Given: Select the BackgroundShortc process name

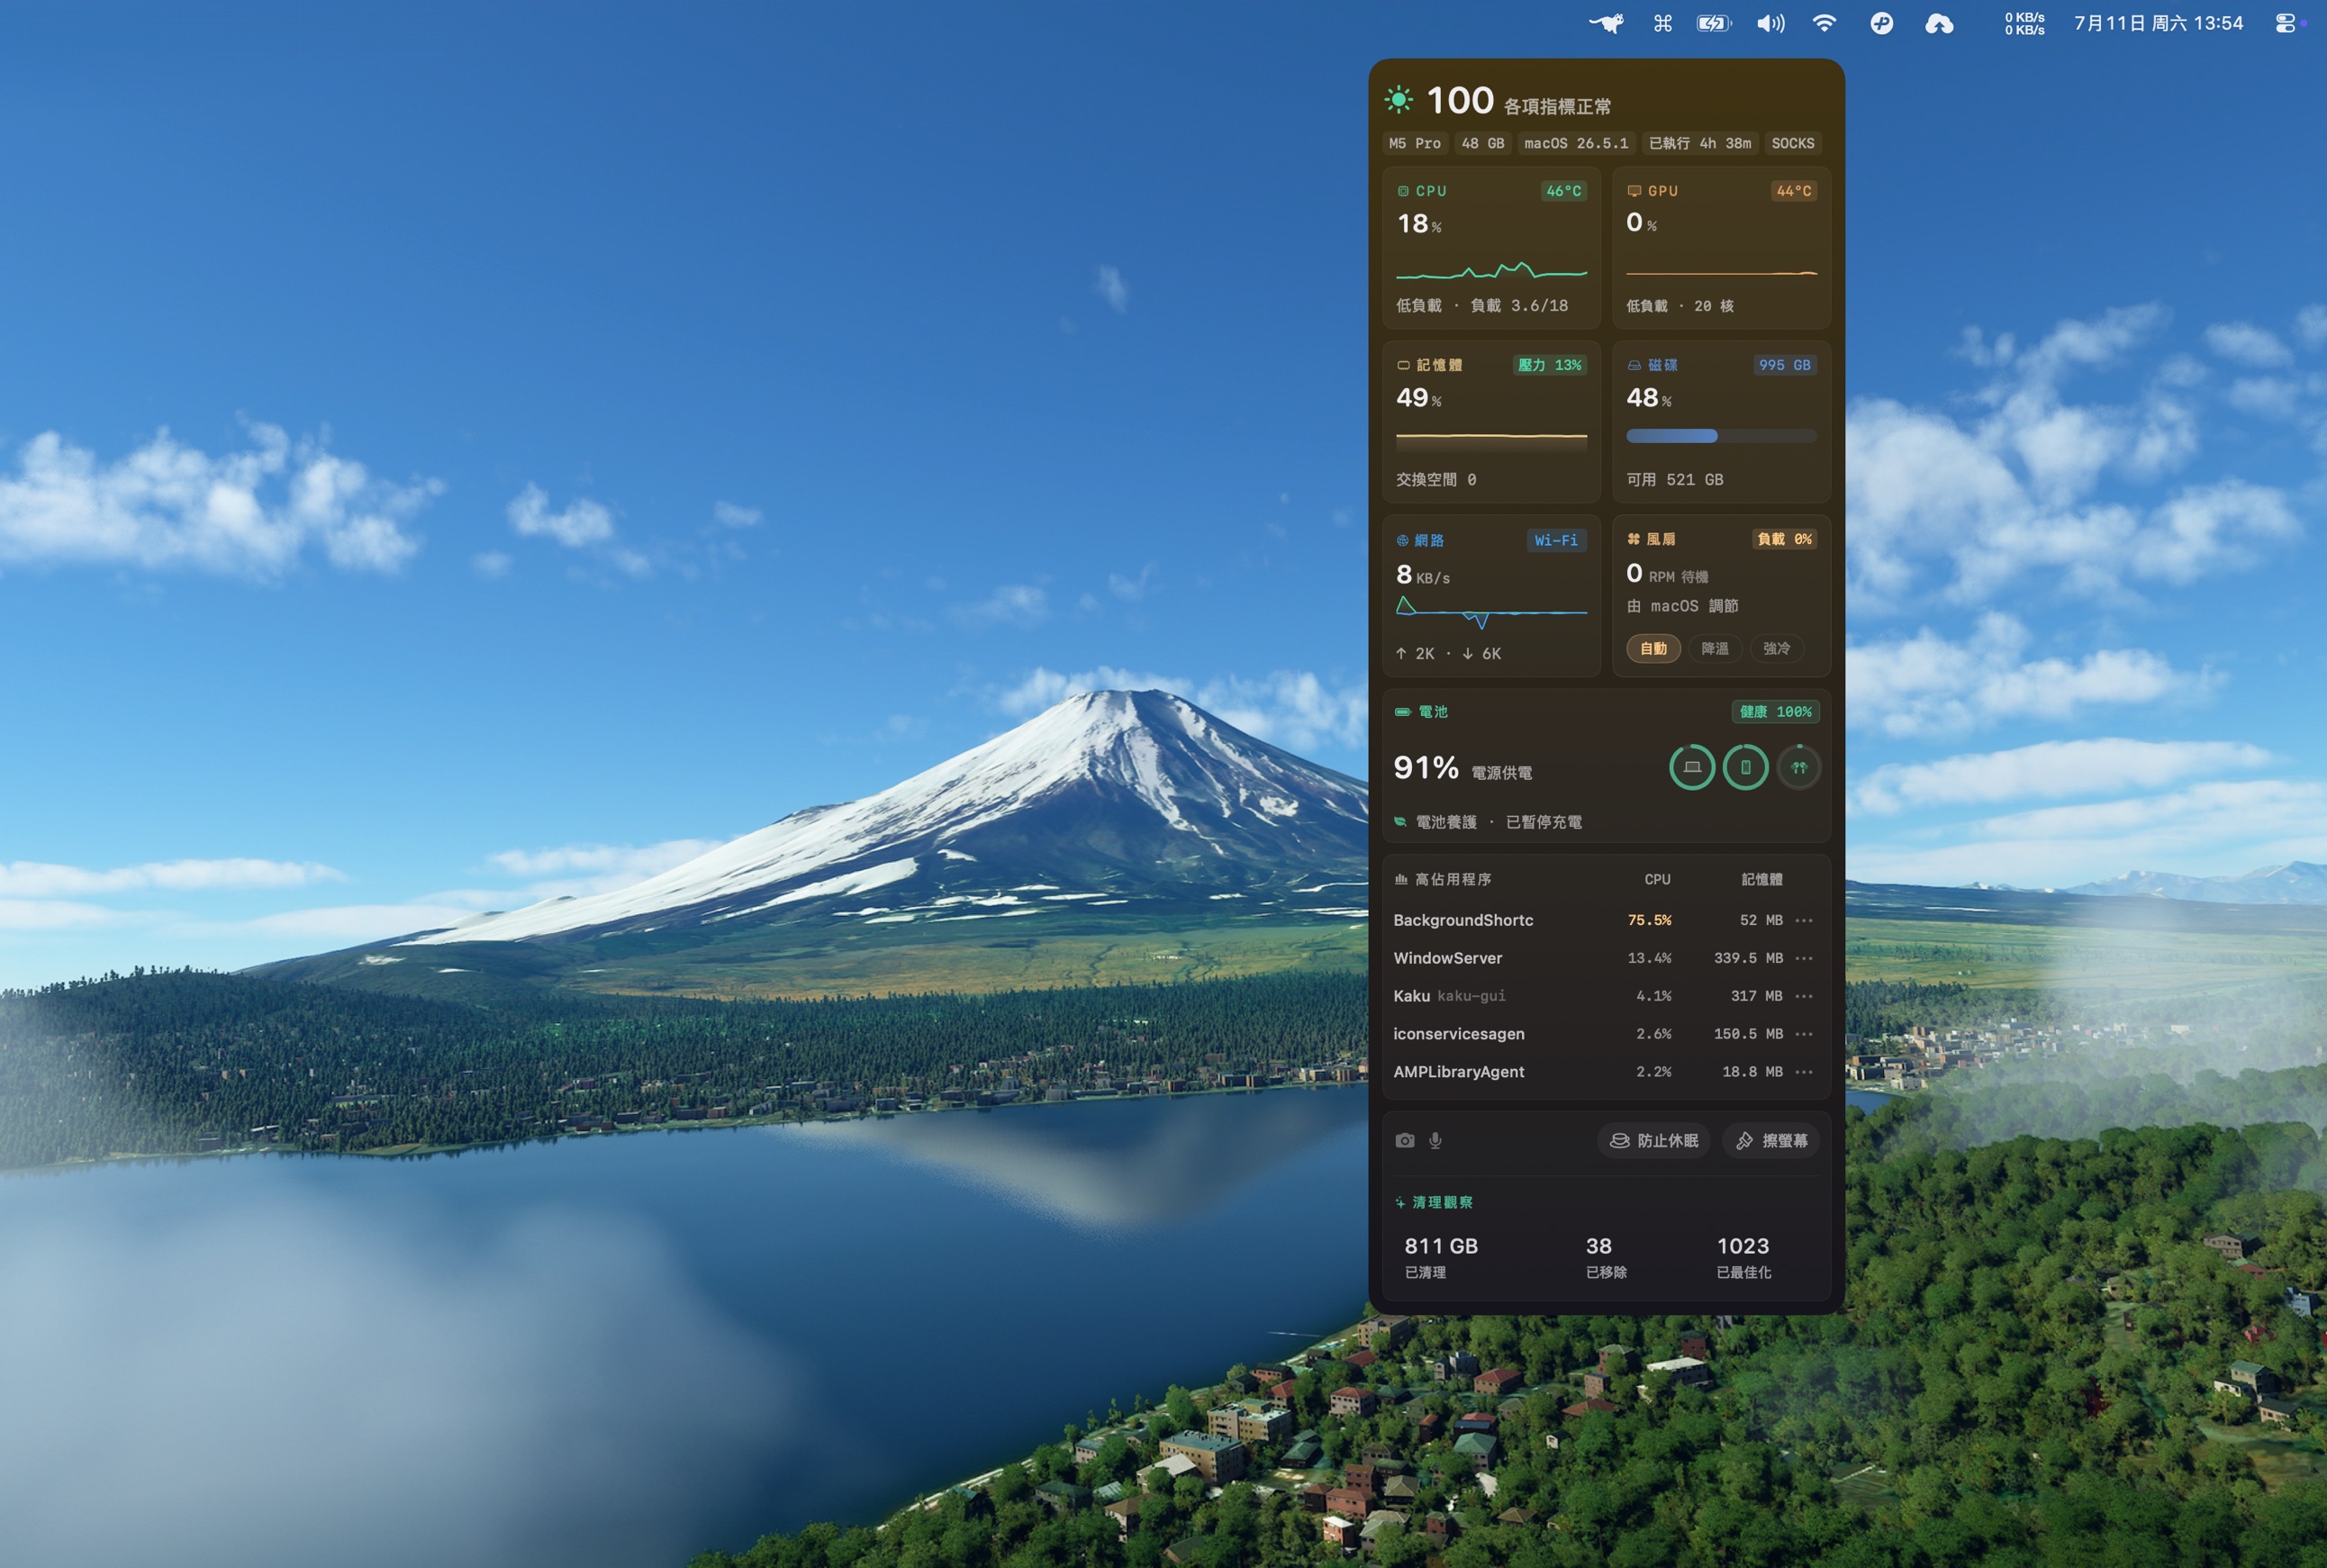Looking at the screenshot, I should (1463, 920).
